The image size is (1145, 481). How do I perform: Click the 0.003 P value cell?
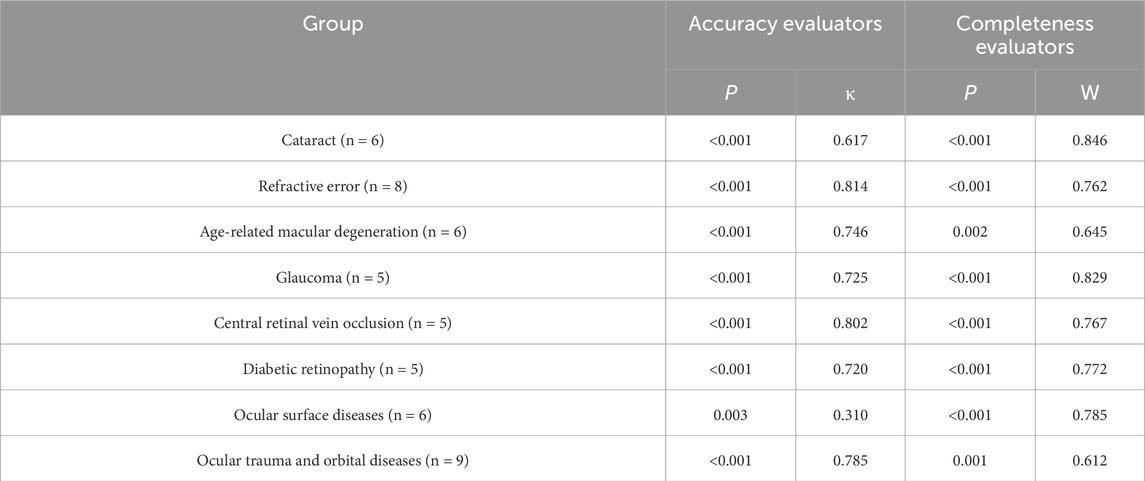(x=731, y=414)
